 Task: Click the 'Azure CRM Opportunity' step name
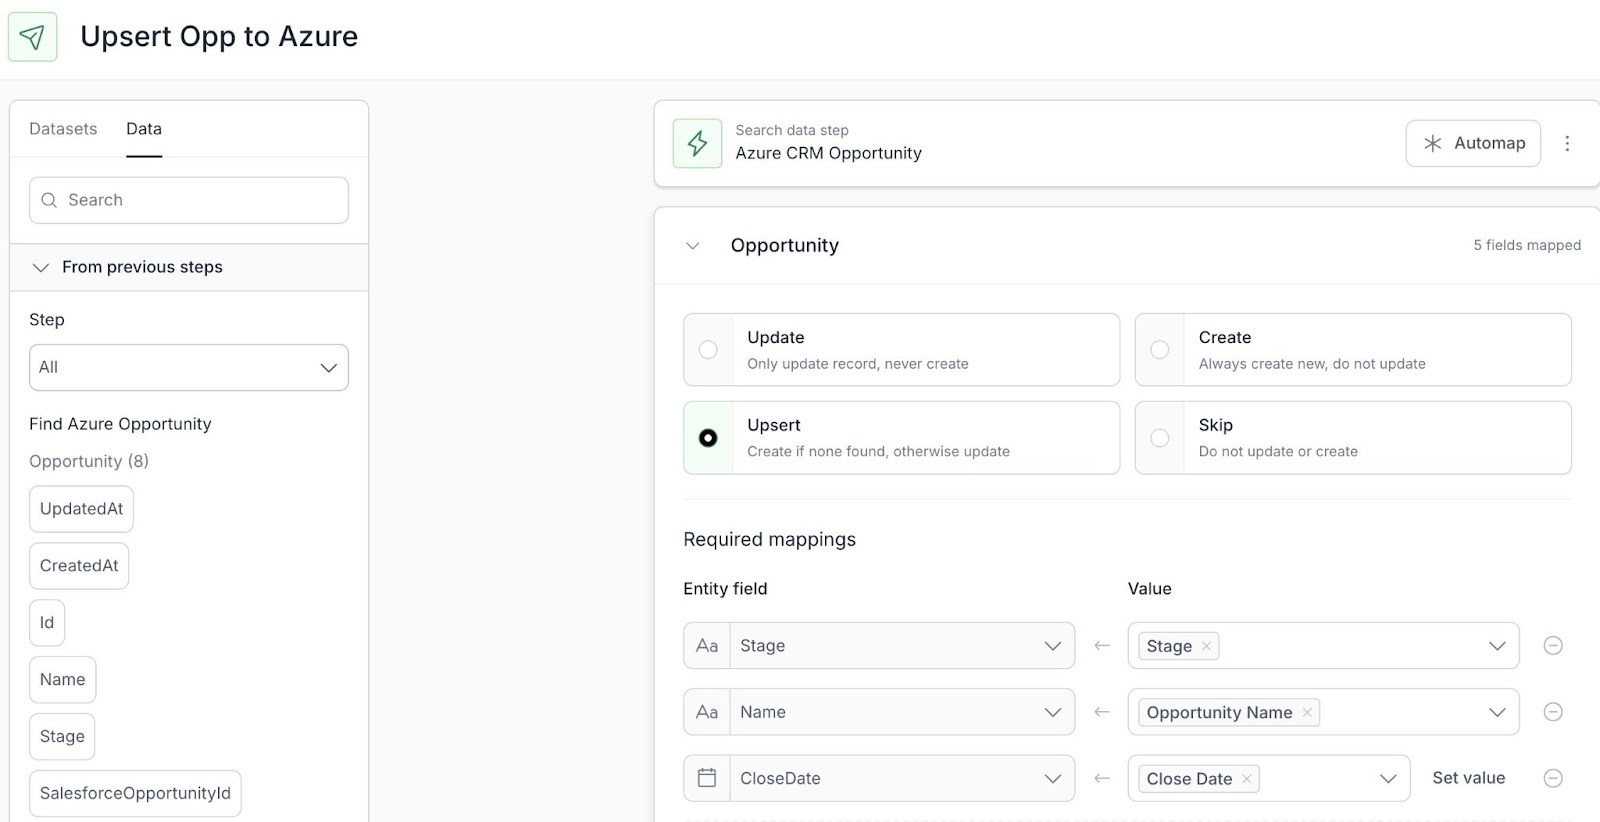[x=829, y=153]
